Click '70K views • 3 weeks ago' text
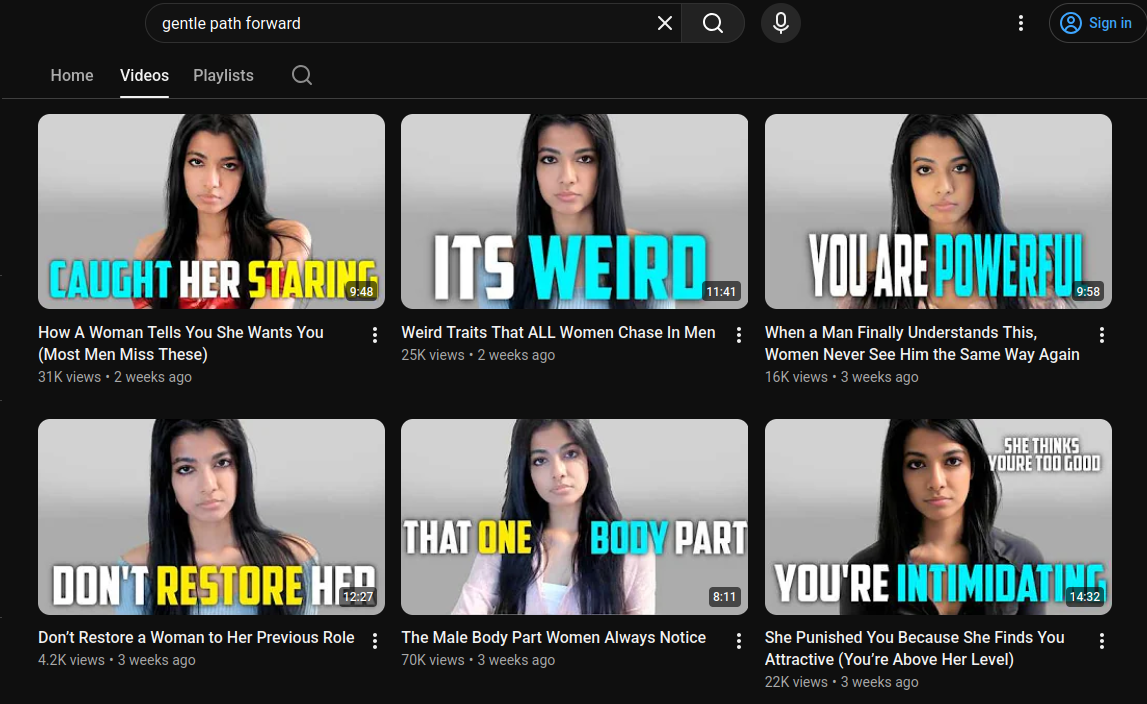The image size is (1147, 704). pyautogui.click(x=478, y=660)
